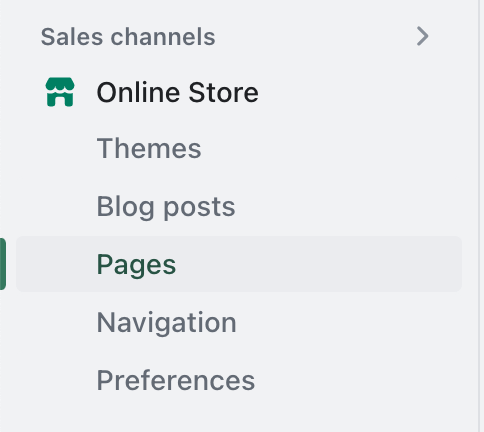This screenshot has width=484, height=432.
Task: Select the Pages menu item
Action: point(239,264)
